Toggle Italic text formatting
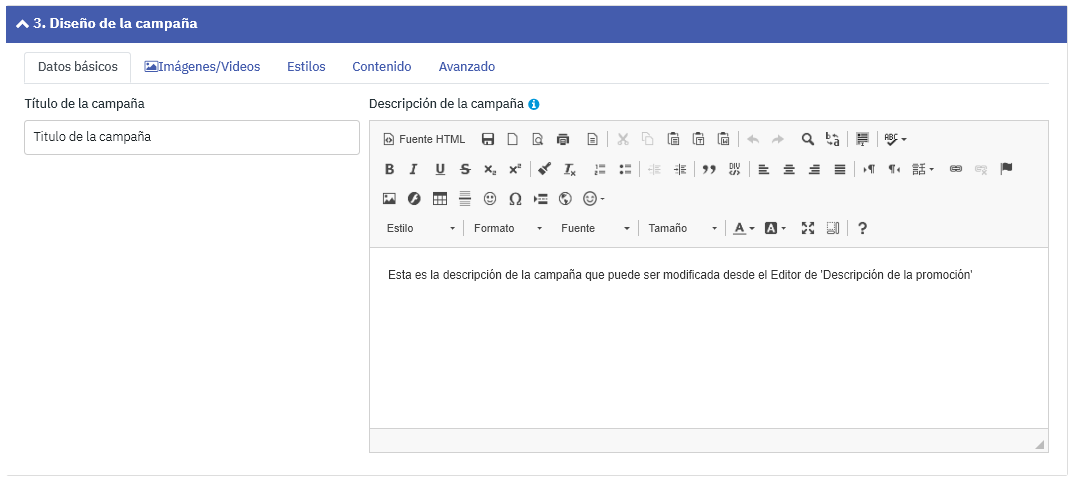1078x482 pixels. pos(413,169)
